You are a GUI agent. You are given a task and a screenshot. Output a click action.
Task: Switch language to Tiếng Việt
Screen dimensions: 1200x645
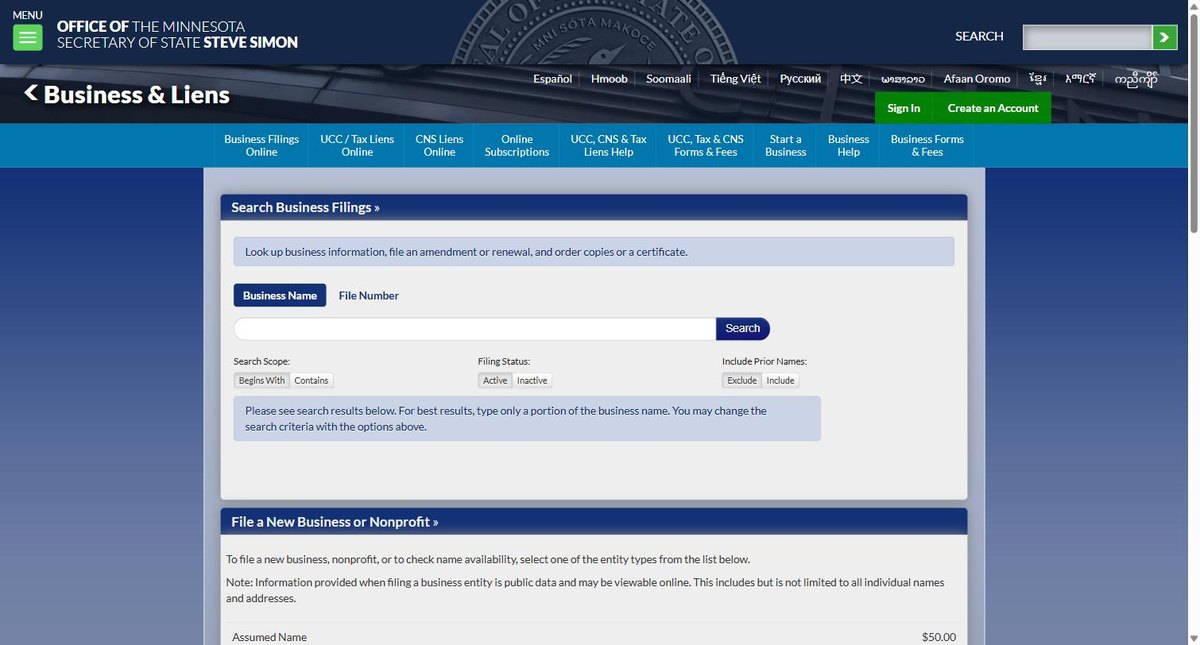point(735,78)
